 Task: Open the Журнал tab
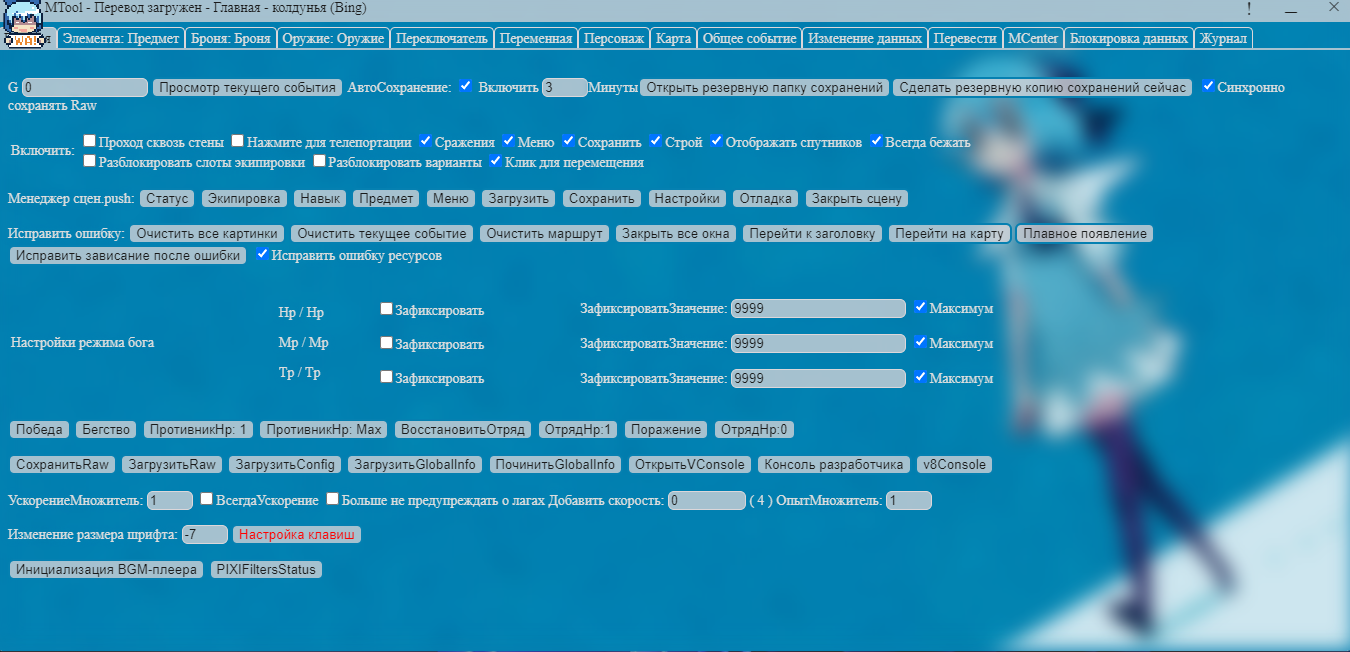point(1223,38)
